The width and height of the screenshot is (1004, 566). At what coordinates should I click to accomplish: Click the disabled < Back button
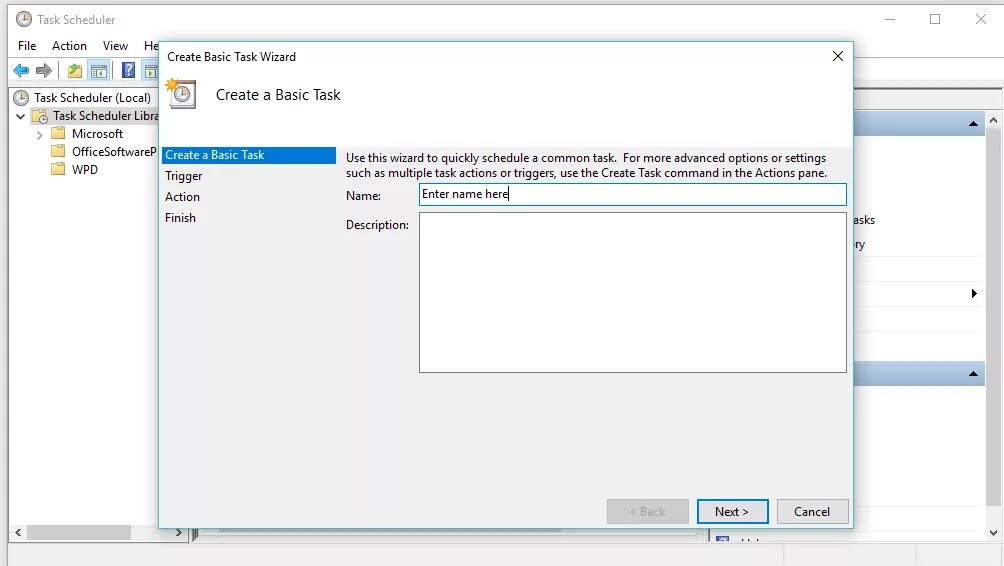tap(647, 512)
